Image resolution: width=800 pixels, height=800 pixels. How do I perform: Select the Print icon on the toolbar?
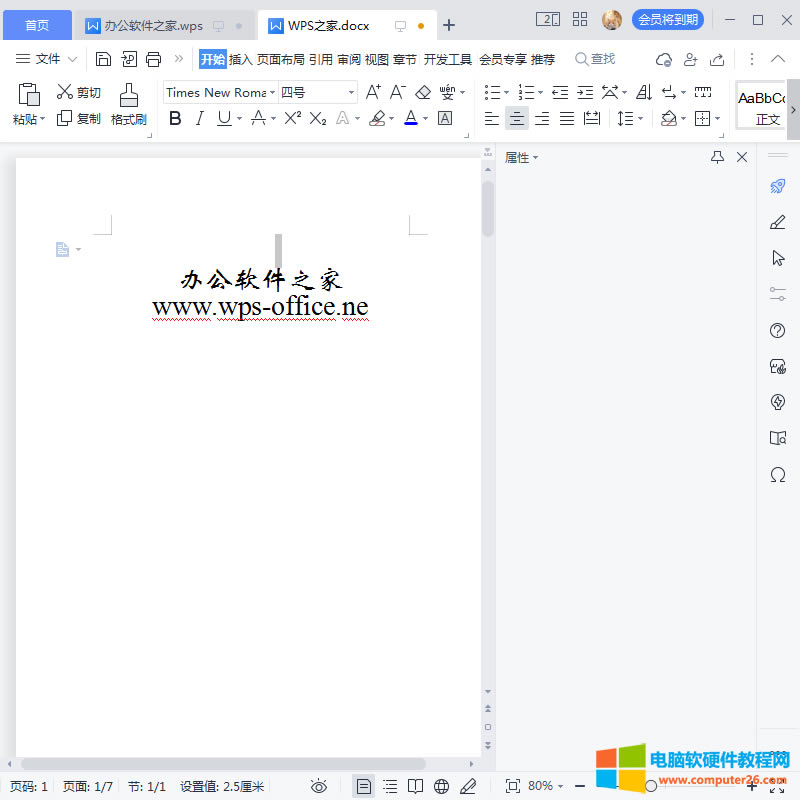tap(153, 59)
